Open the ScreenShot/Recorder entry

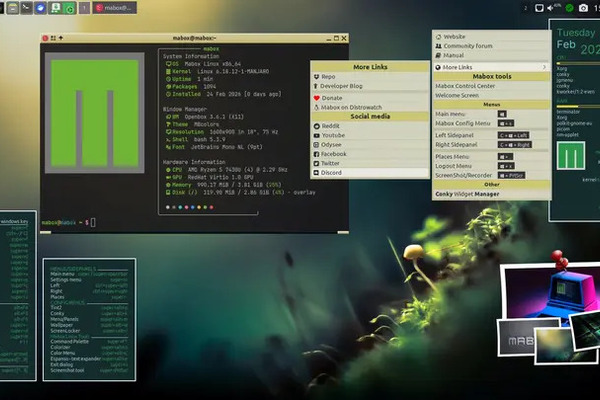tap(492, 175)
